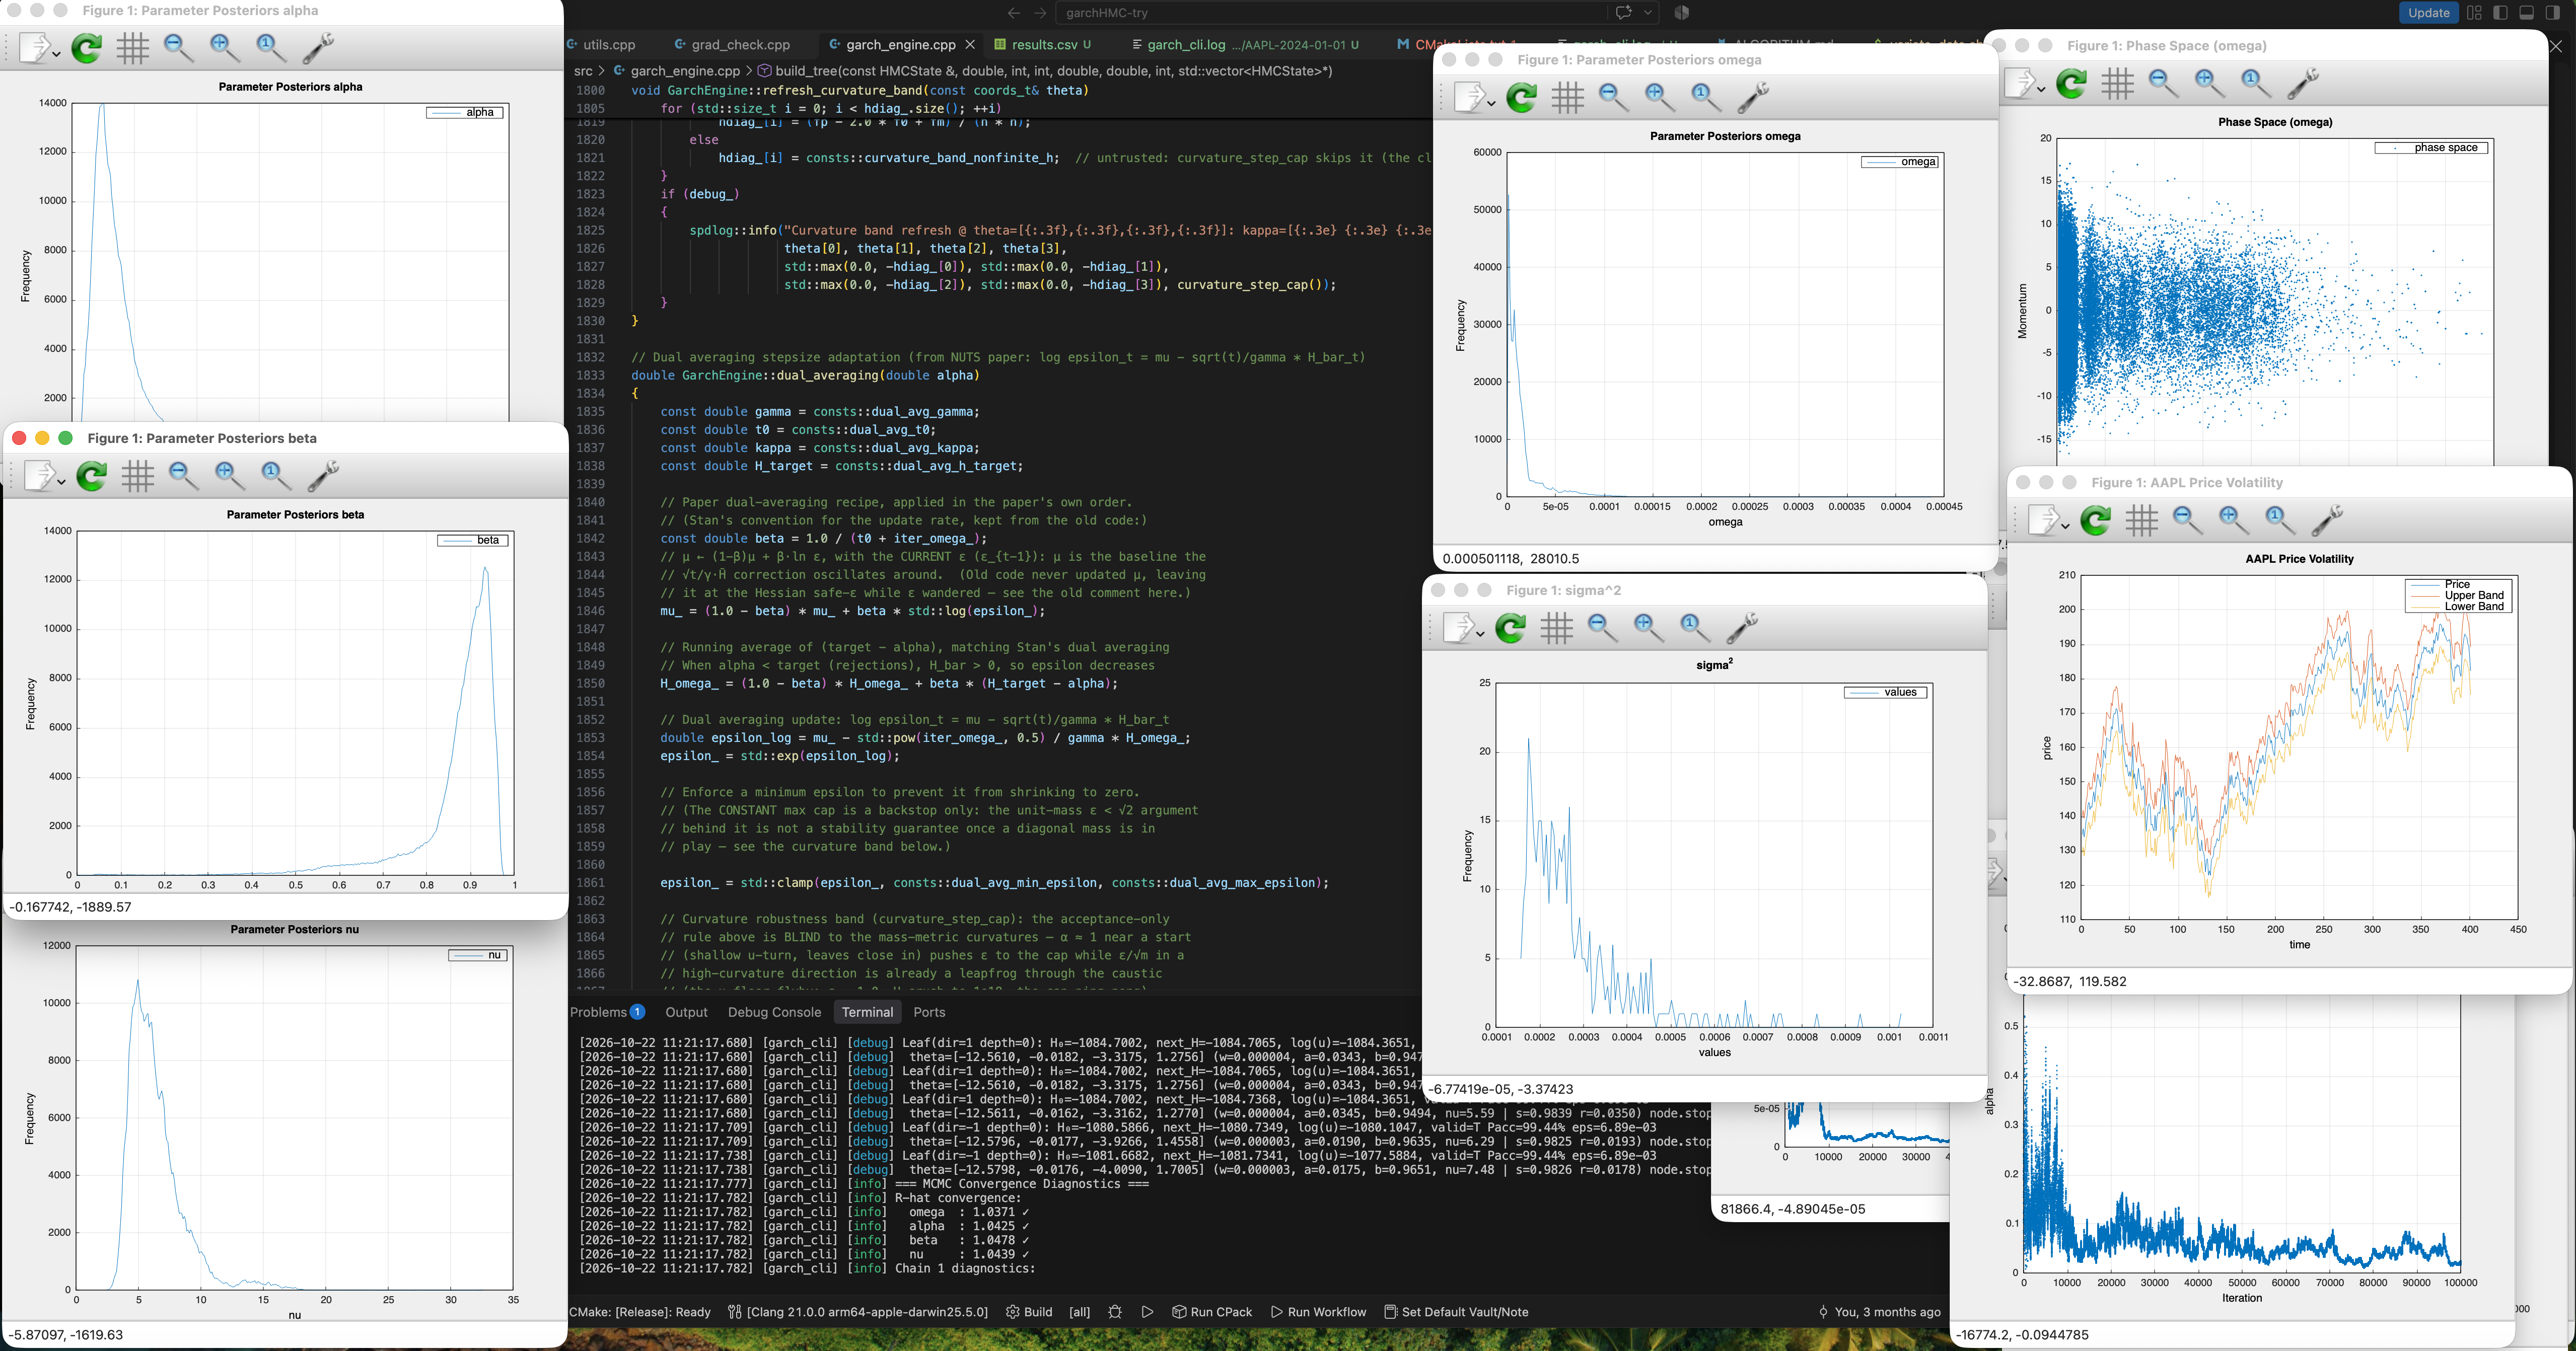Toggle grid in AAPL Price Volatility window
The height and width of the screenshot is (1351, 2576).
[2142, 520]
